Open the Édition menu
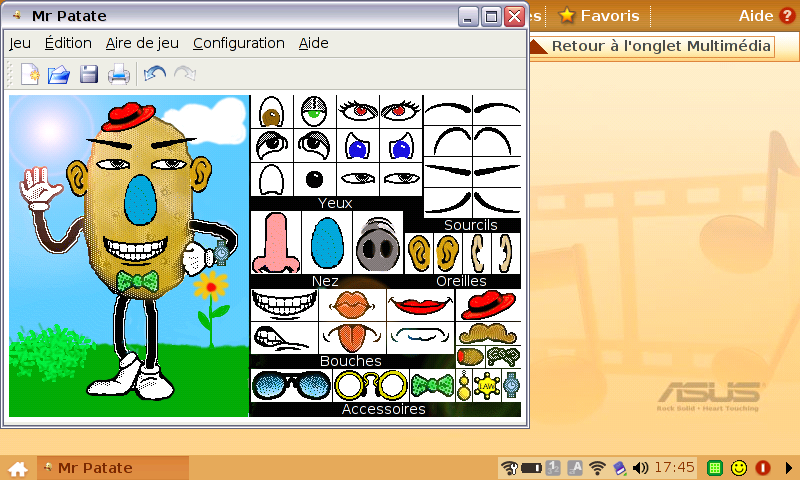 pyautogui.click(x=68, y=43)
